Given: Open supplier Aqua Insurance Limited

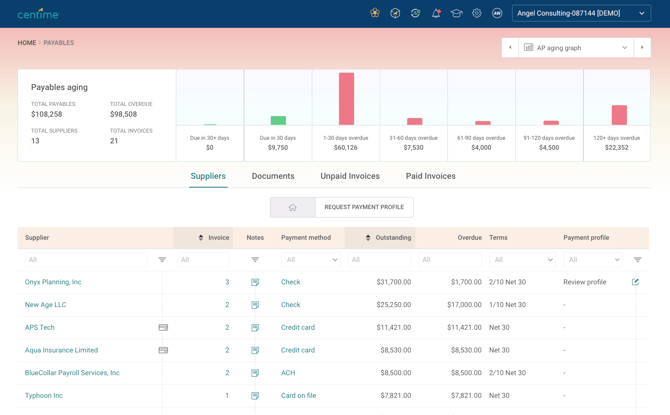Looking at the screenshot, I should [61, 350].
